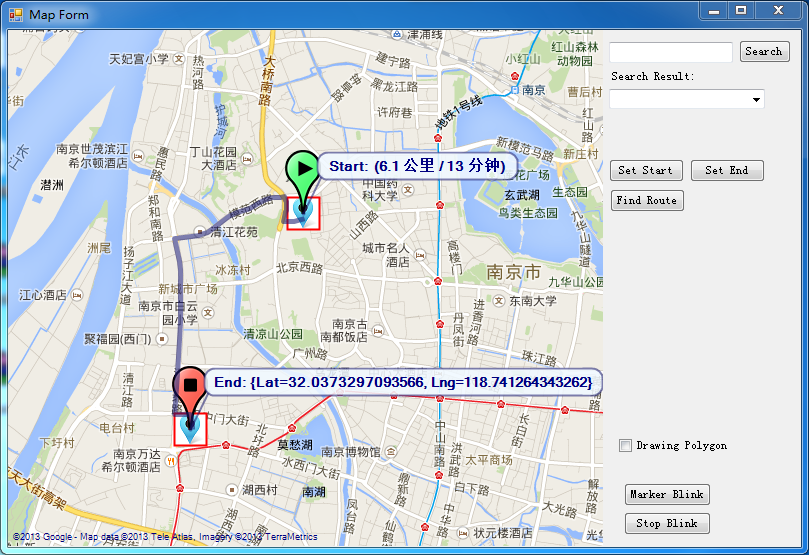Viewport: 809px width, 555px height.
Task: Click the 莫愁湖 lake label
Action: 295,444
